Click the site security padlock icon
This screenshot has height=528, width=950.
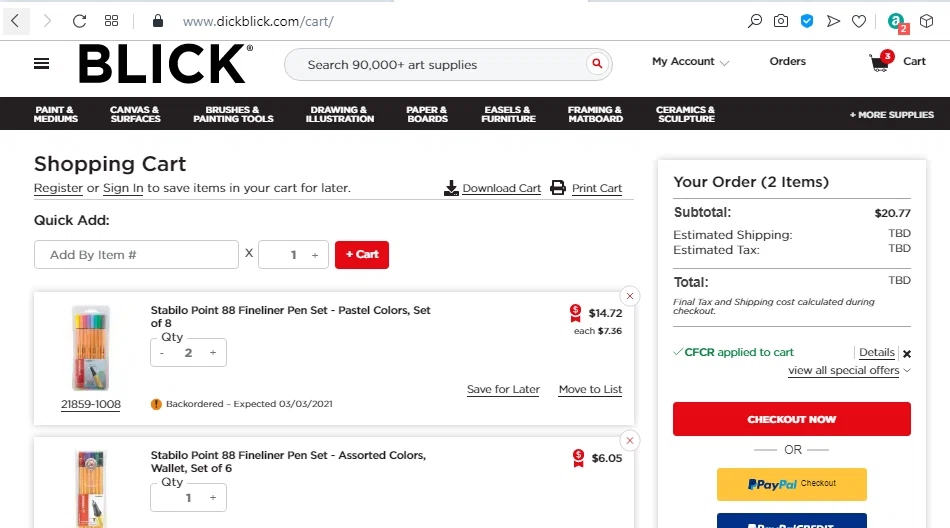click(x=158, y=21)
